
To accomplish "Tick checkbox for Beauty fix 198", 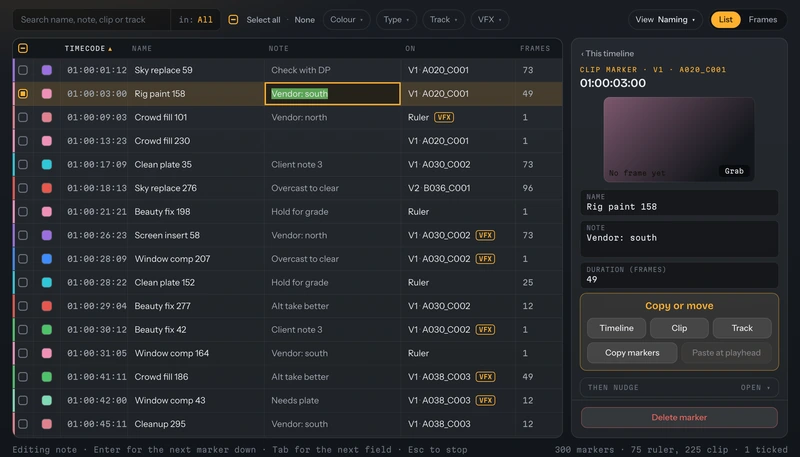I will tap(23, 212).
